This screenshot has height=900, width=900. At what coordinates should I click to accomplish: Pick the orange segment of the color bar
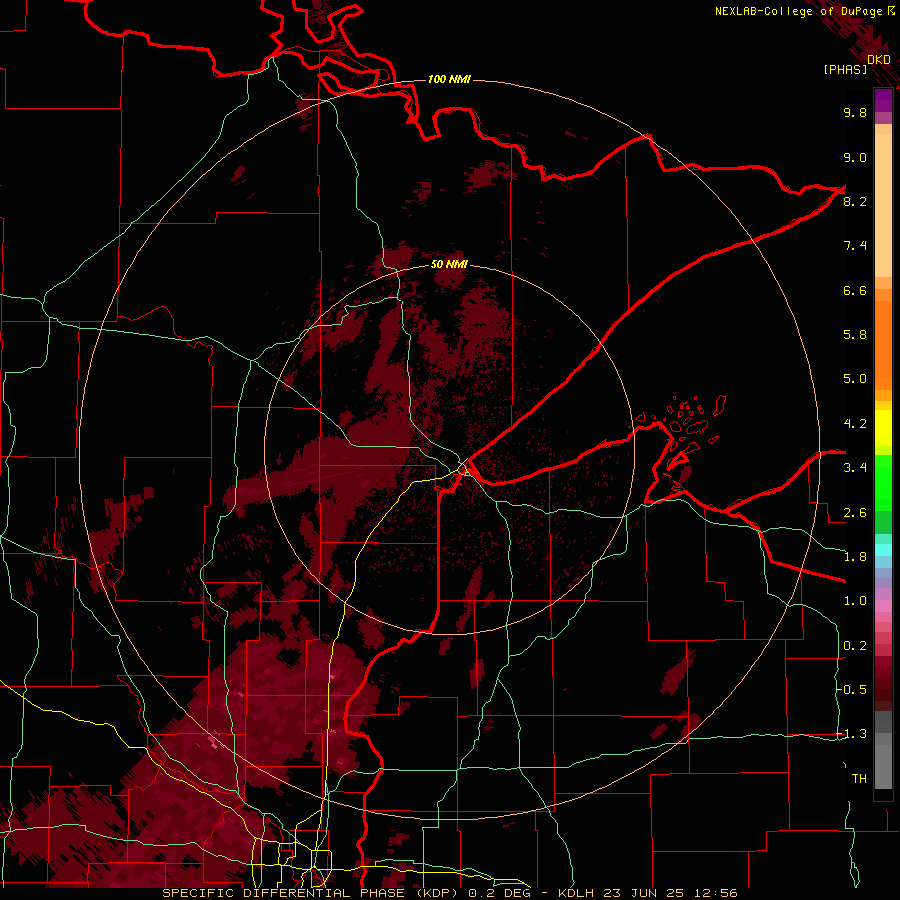(x=883, y=346)
